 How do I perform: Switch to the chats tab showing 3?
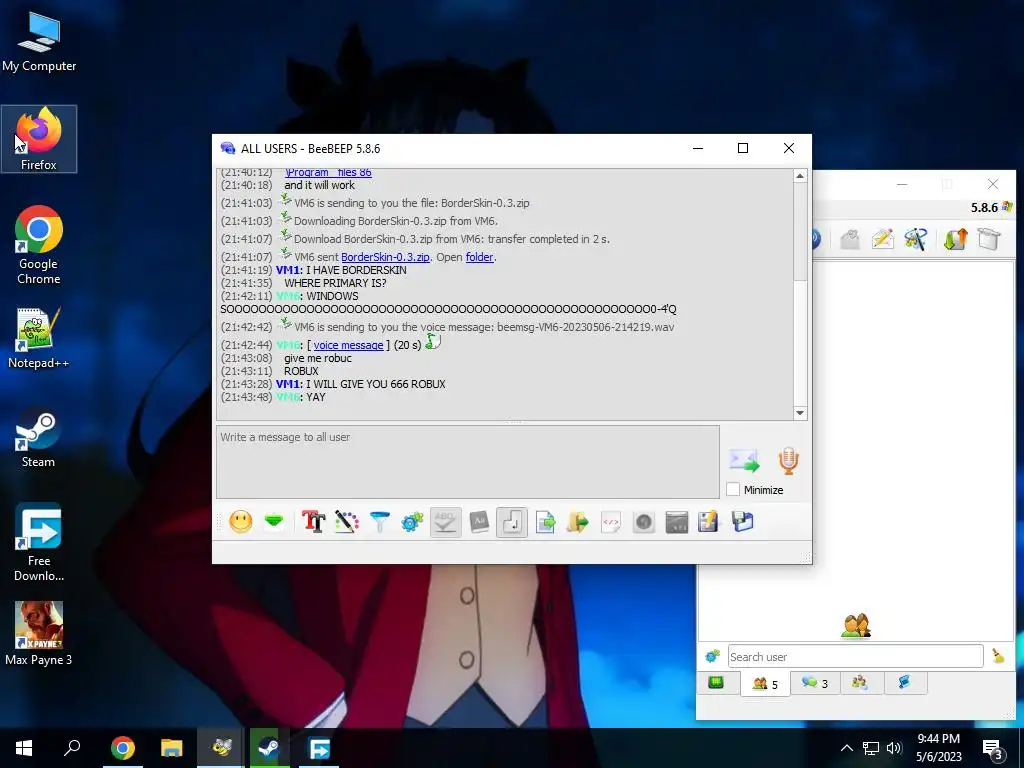click(x=815, y=682)
